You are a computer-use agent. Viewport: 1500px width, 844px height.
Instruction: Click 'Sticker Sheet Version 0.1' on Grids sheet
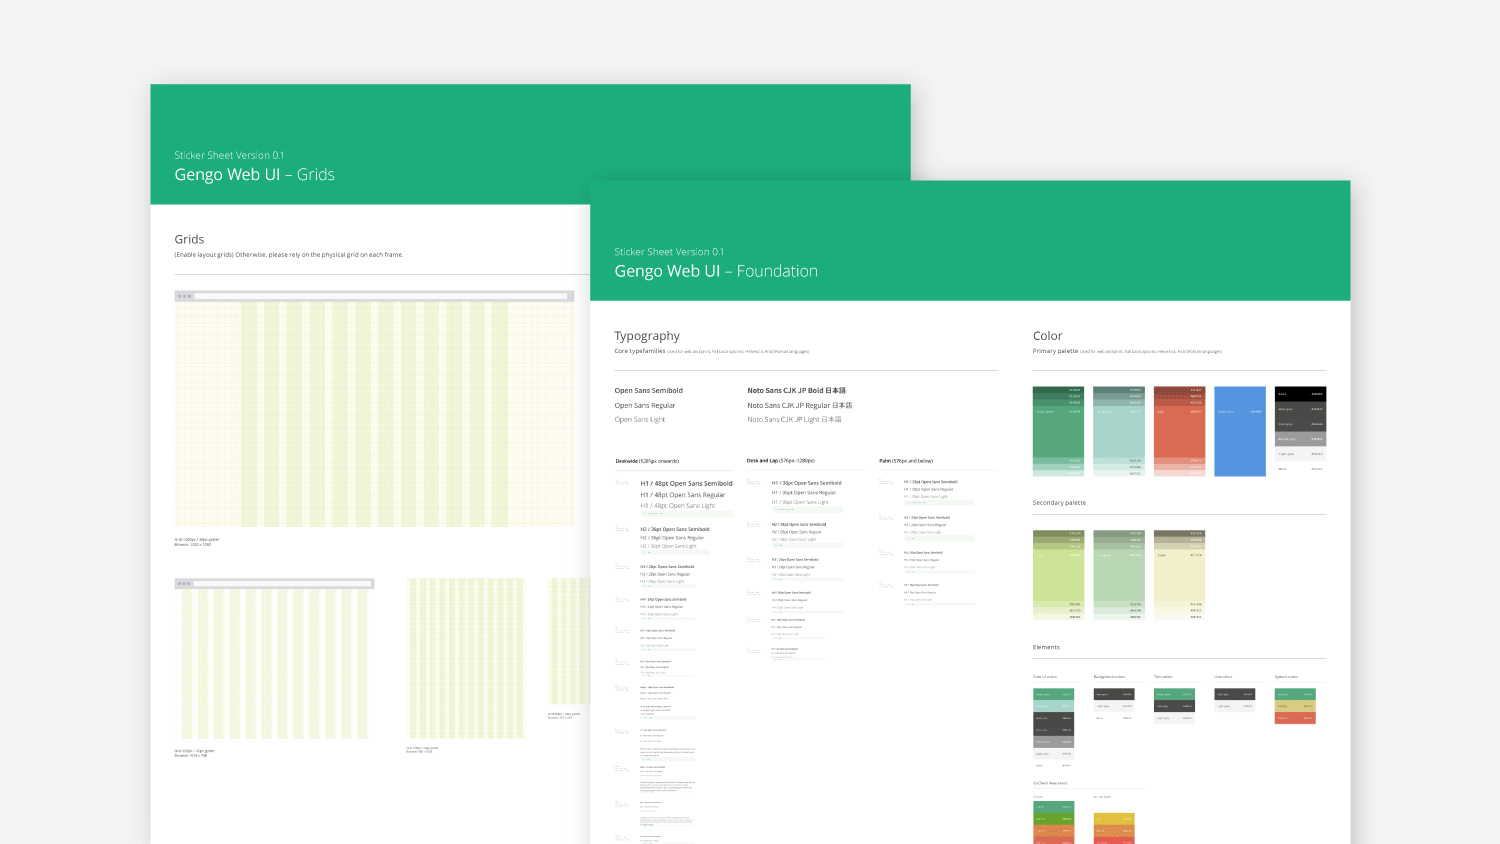pos(229,155)
